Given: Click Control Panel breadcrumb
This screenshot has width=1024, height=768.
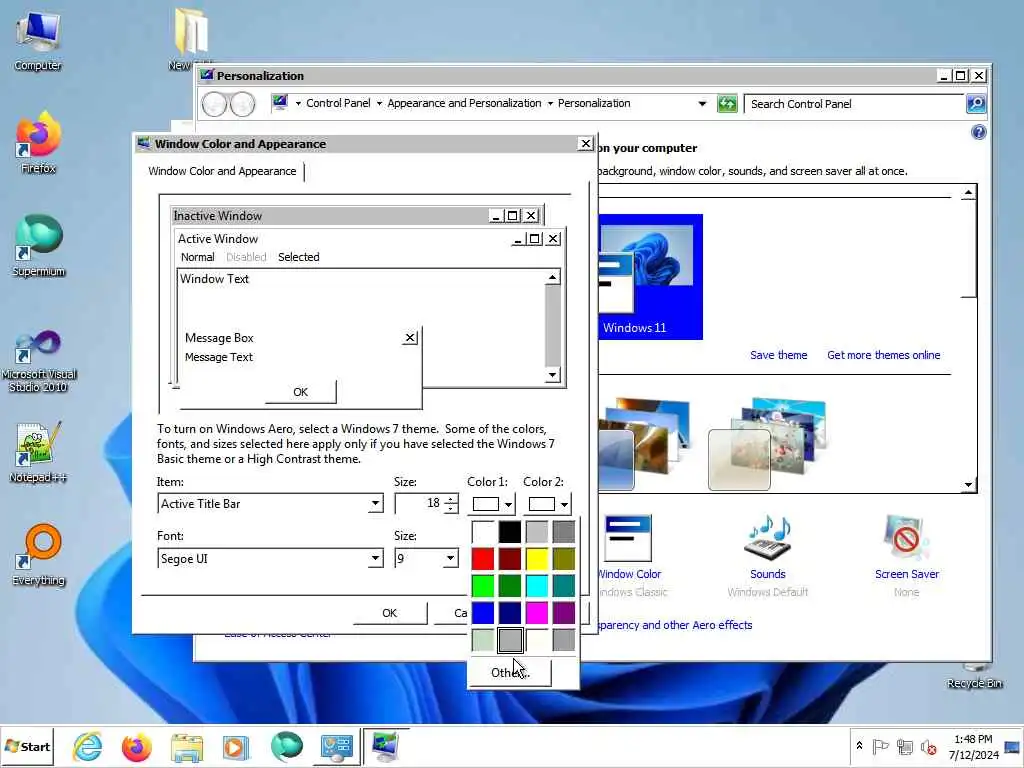Looking at the screenshot, I should [338, 103].
